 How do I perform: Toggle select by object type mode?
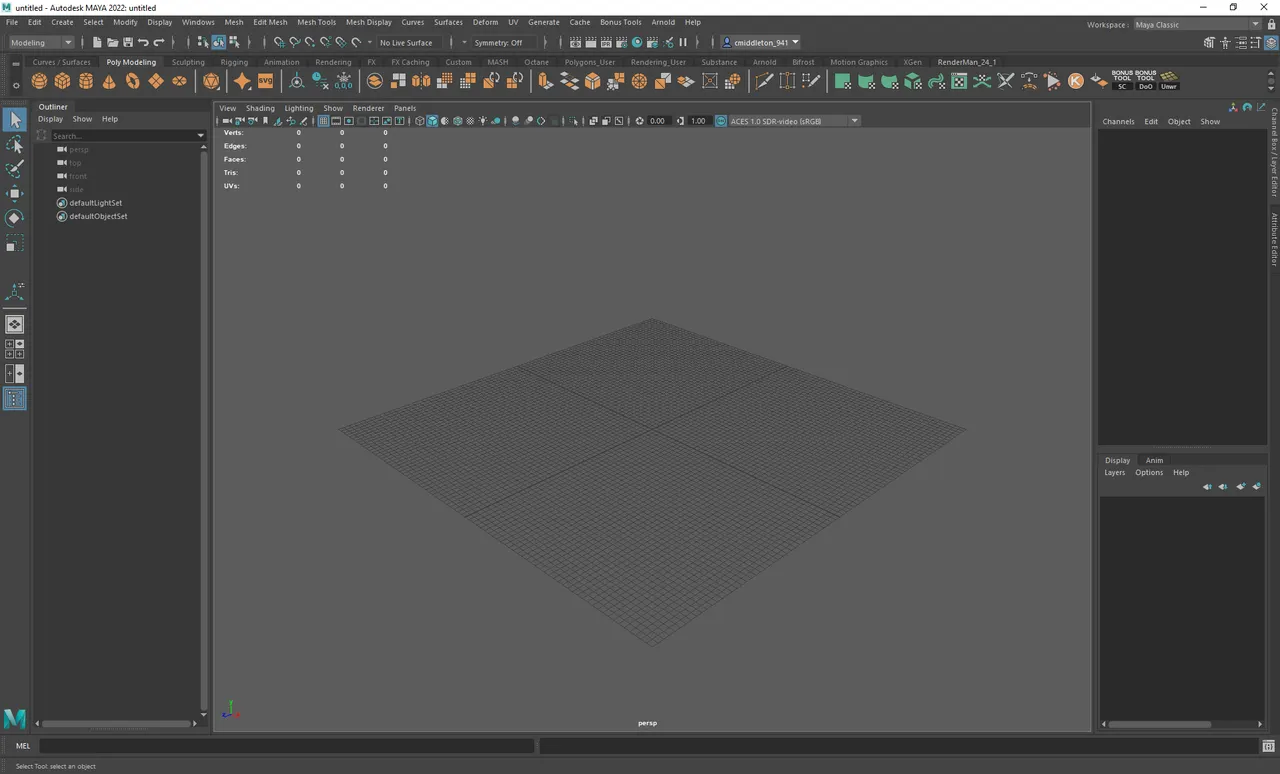[x=218, y=42]
